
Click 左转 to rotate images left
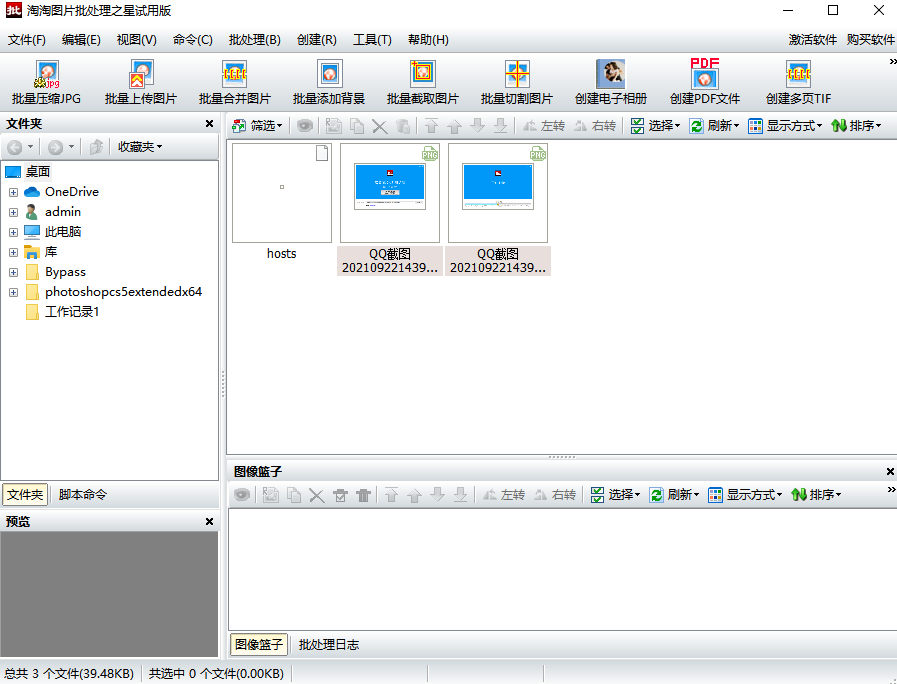pyautogui.click(x=547, y=124)
